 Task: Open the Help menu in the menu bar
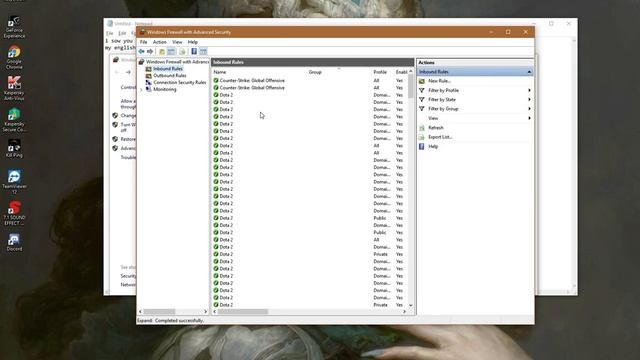click(x=193, y=42)
